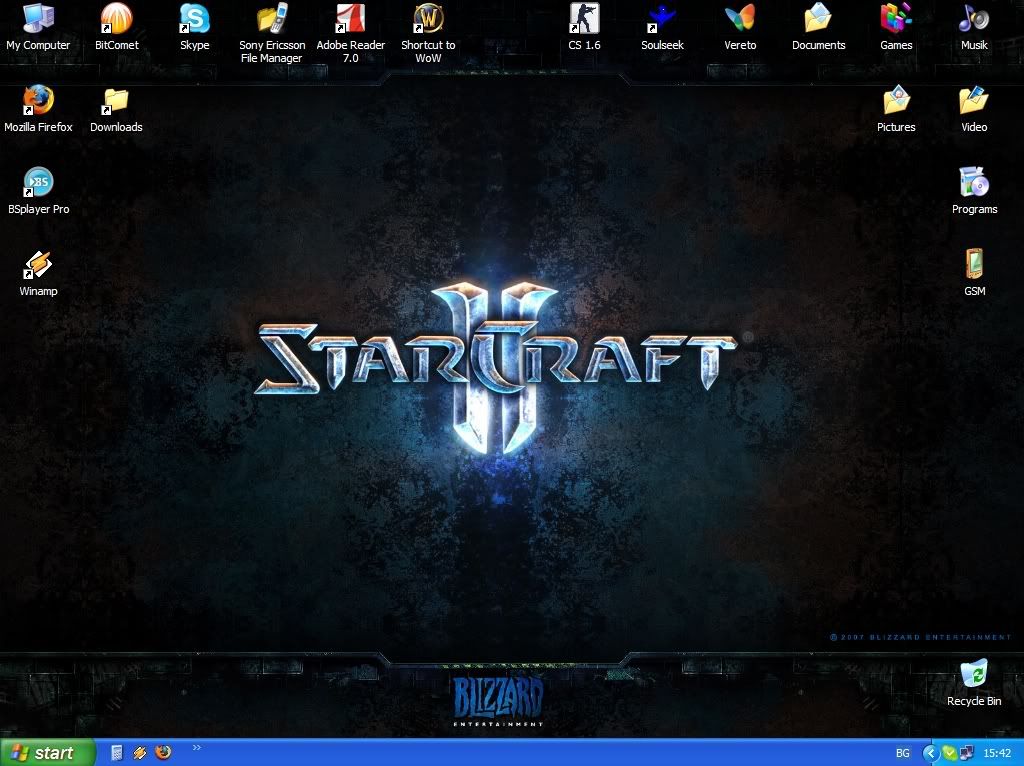1024x766 pixels.
Task: Launch the calculator from the Quick Launch bar
Action: tap(117, 753)
